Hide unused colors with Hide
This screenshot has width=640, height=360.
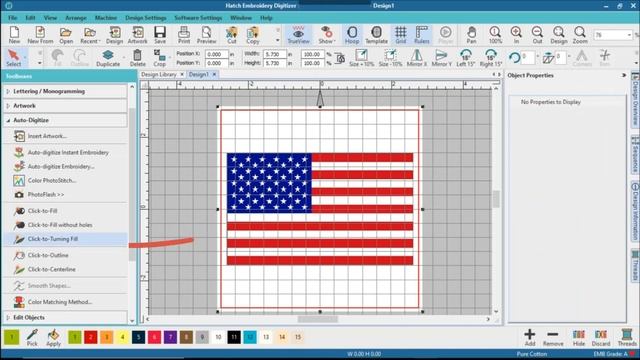click(579, 338)
